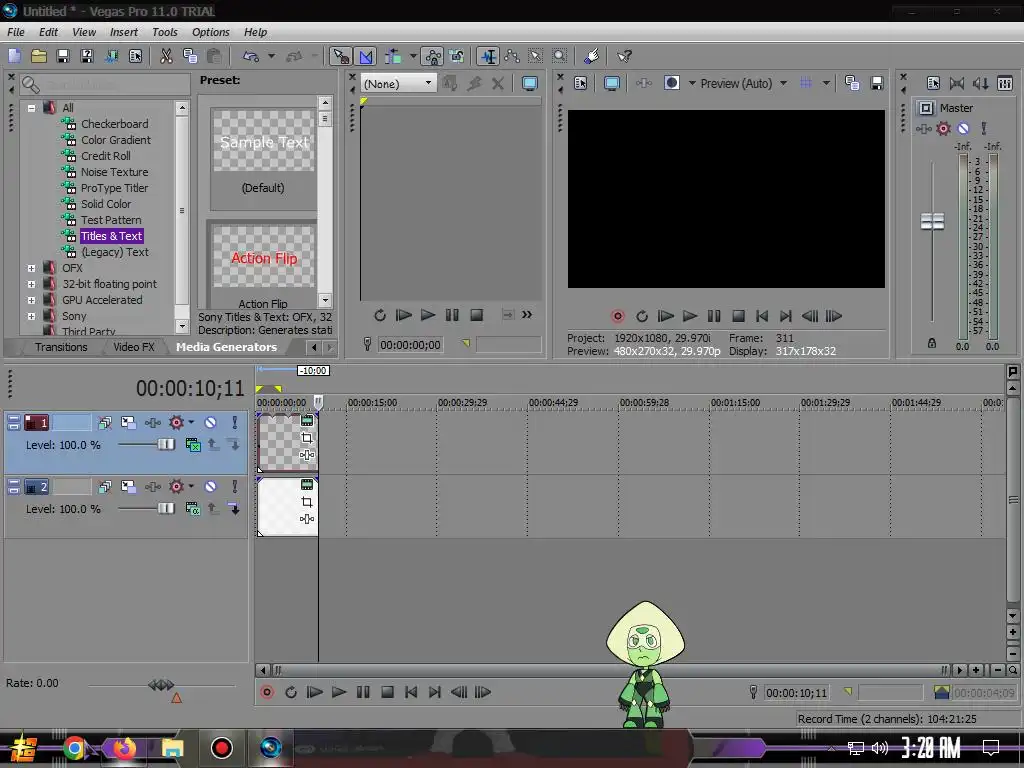1024x768 pixels.
Task: Expand the 32-bit floating point node
Action: 31,284
